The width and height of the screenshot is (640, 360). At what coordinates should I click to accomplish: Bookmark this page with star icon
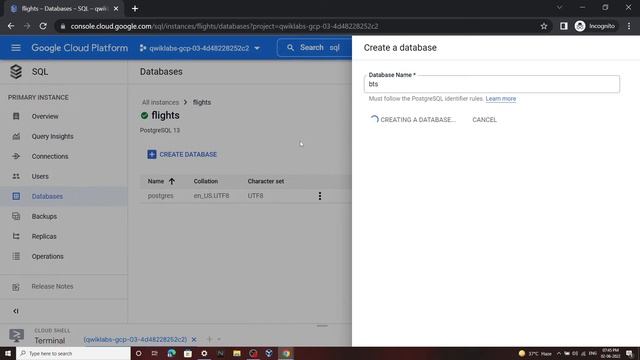coord(544,26)
